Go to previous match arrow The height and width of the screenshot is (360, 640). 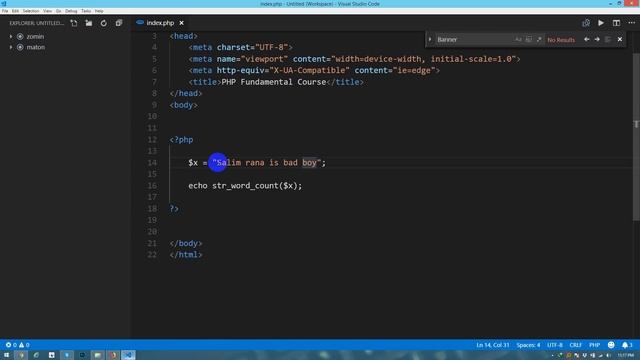click(x=587, y=40)
